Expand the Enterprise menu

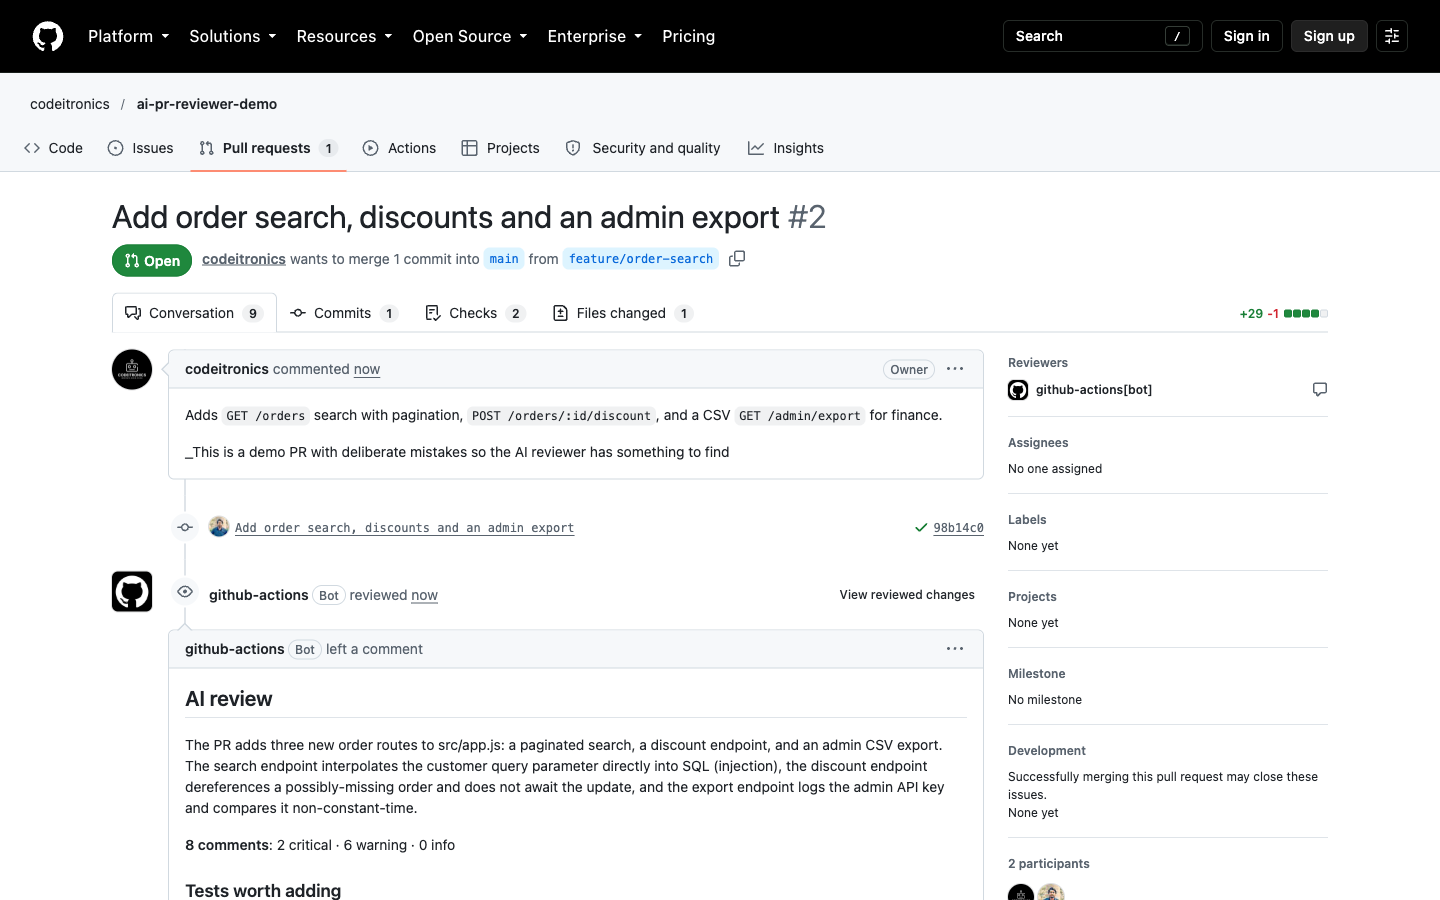point(595,36)
